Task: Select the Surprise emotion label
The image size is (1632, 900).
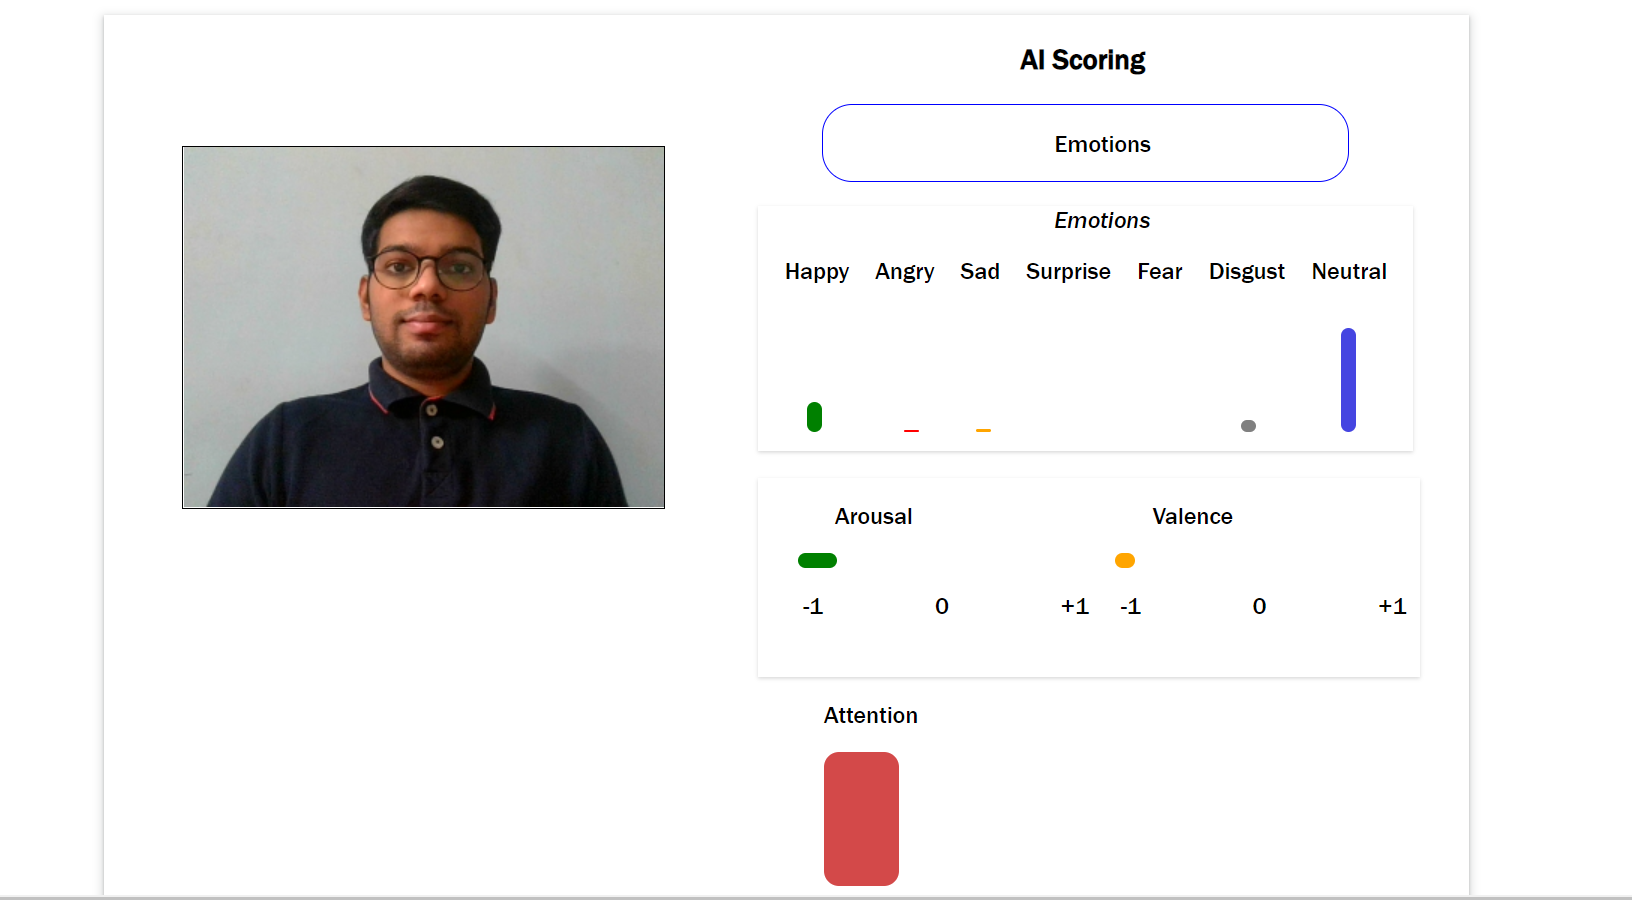Action: pyautogui.click(x=1067, y=271)
